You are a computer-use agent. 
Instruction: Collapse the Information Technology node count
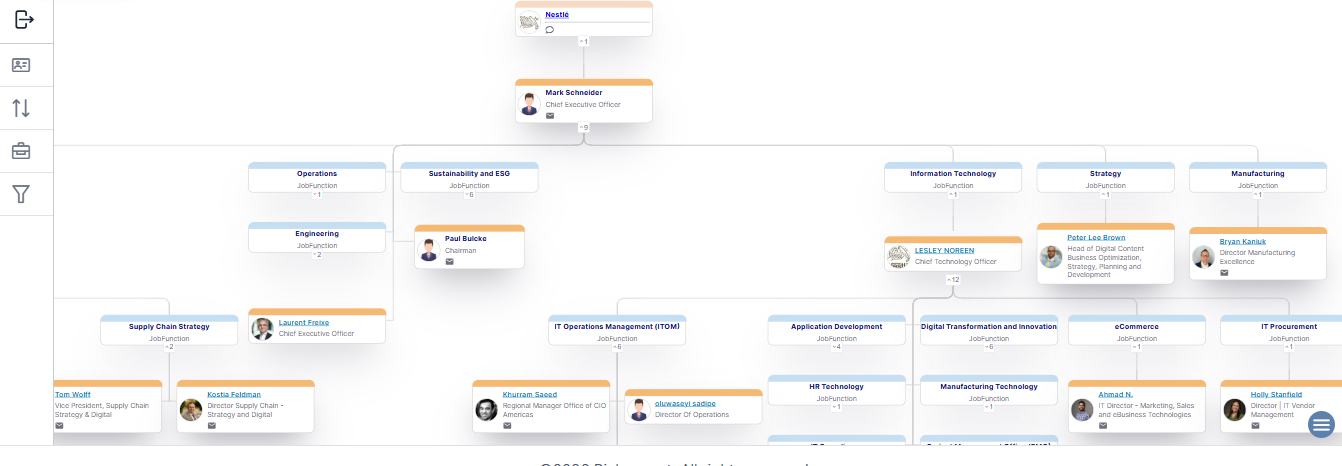click(x=953, y=195)
